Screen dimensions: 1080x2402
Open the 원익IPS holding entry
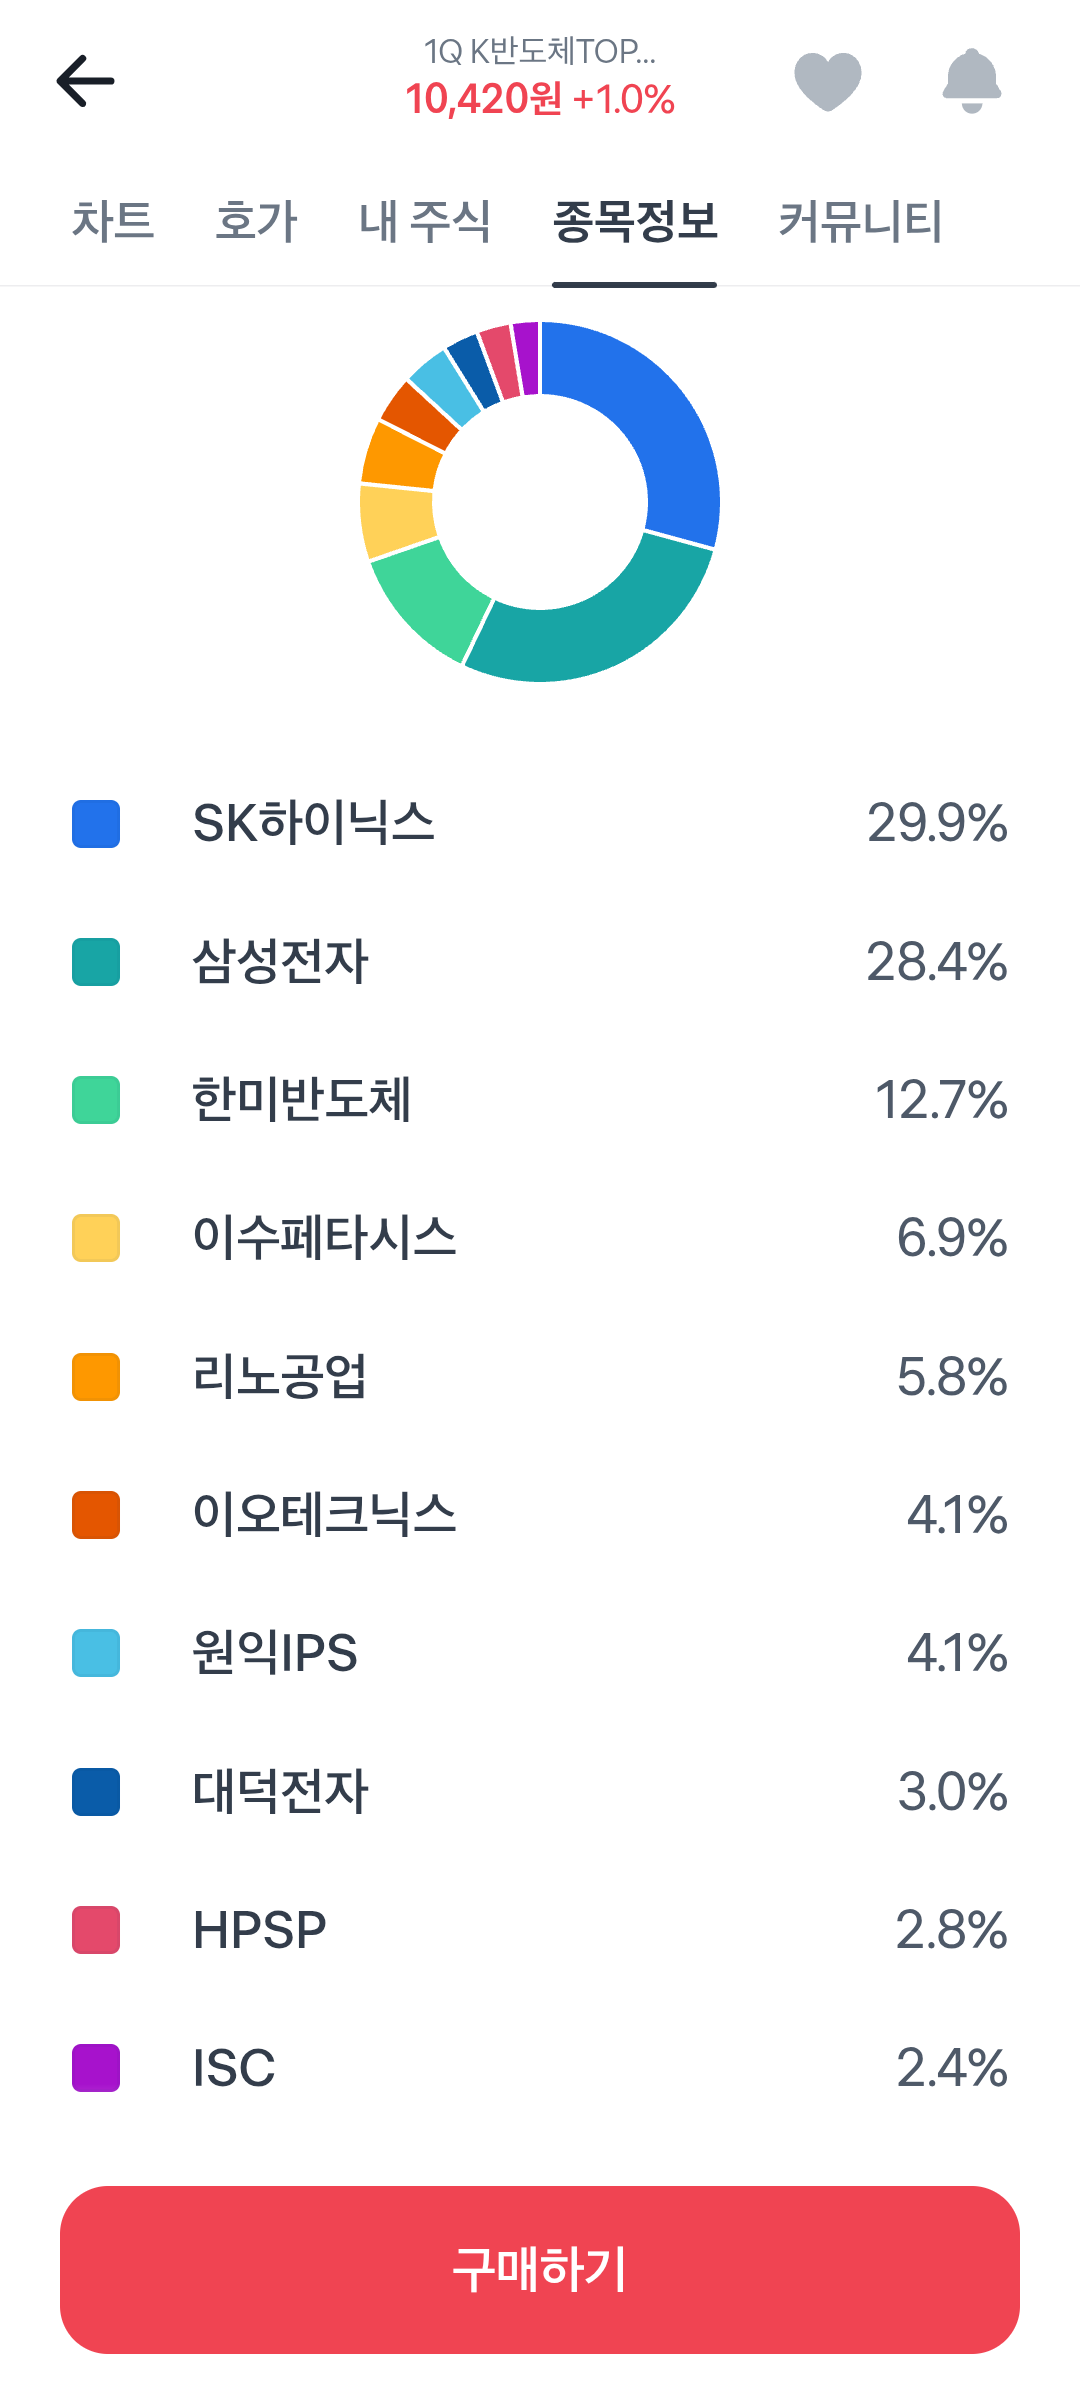tap(540, 1653)
